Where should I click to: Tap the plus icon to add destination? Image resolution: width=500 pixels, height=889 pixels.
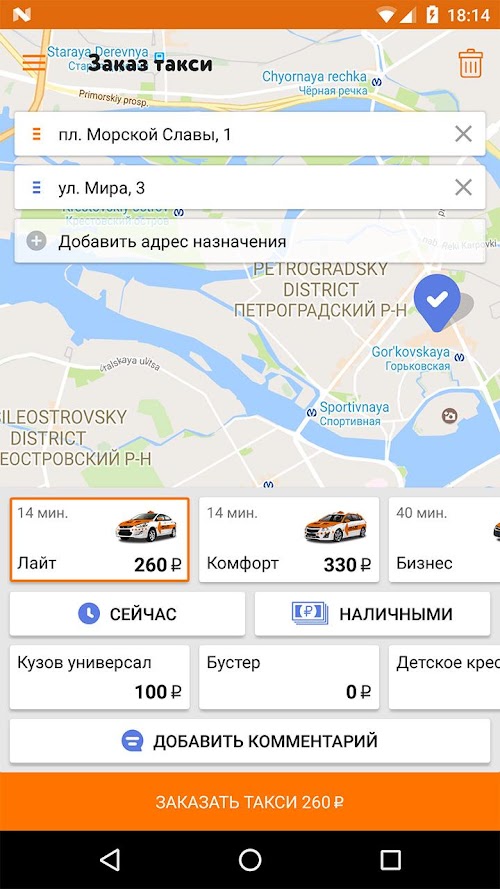36,242
